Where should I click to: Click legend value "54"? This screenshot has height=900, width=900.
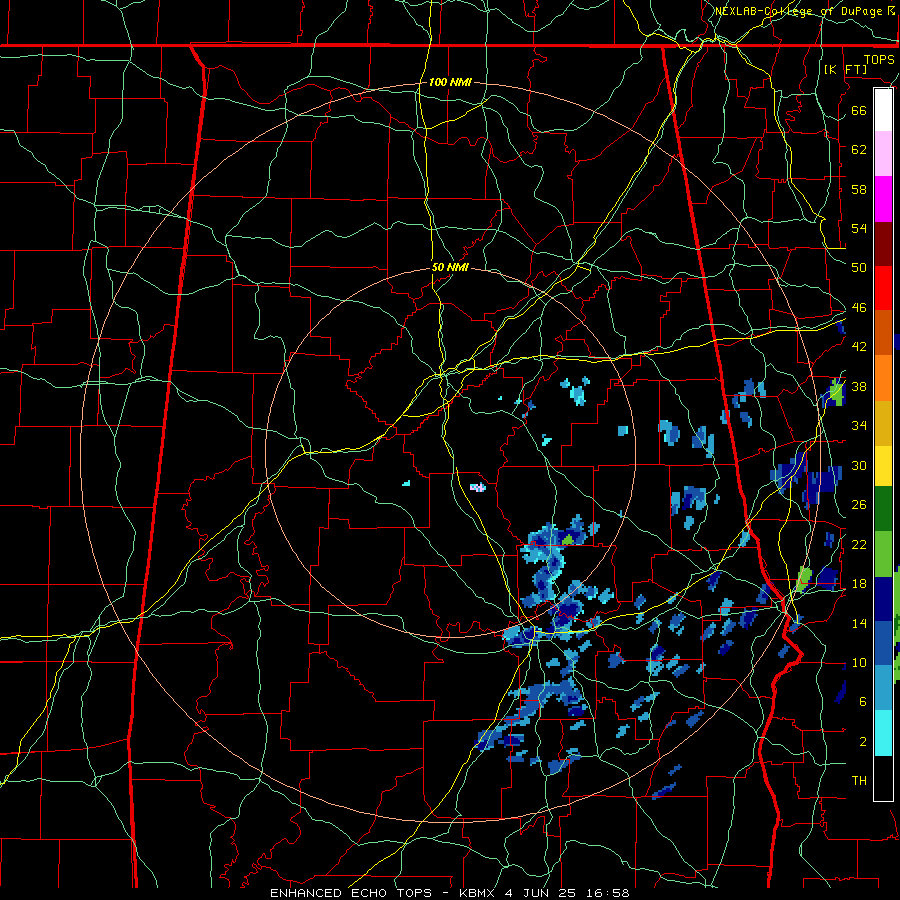pos(859,228)
